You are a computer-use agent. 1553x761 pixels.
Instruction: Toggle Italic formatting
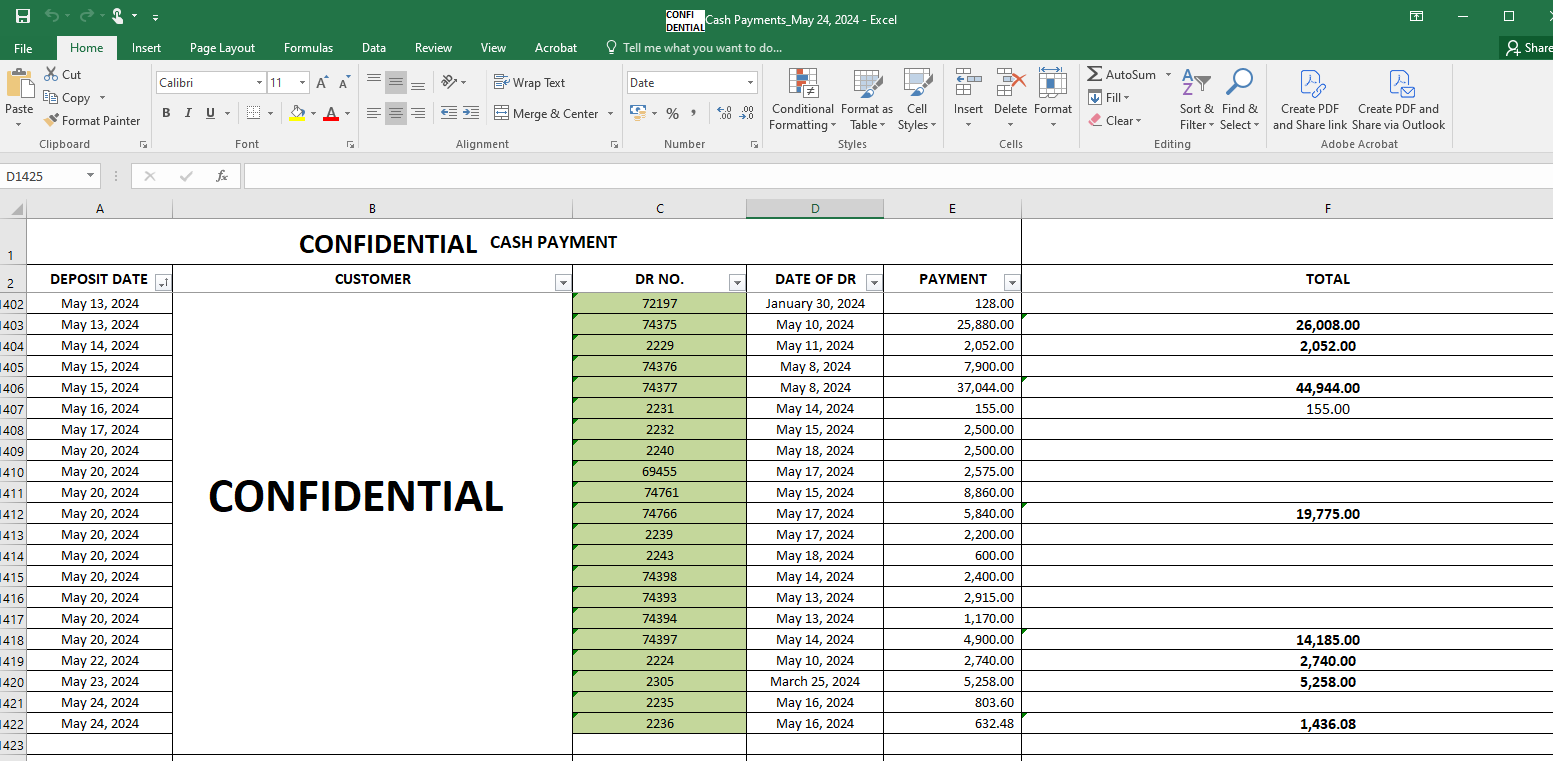click(188, 113)
